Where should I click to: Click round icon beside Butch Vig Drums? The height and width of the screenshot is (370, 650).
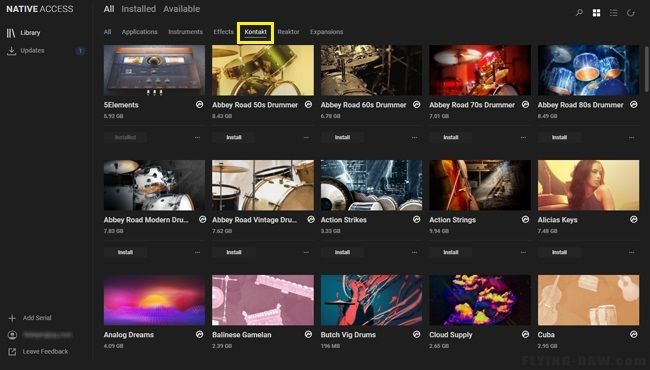pyautogui.click(x=417, y=334)
